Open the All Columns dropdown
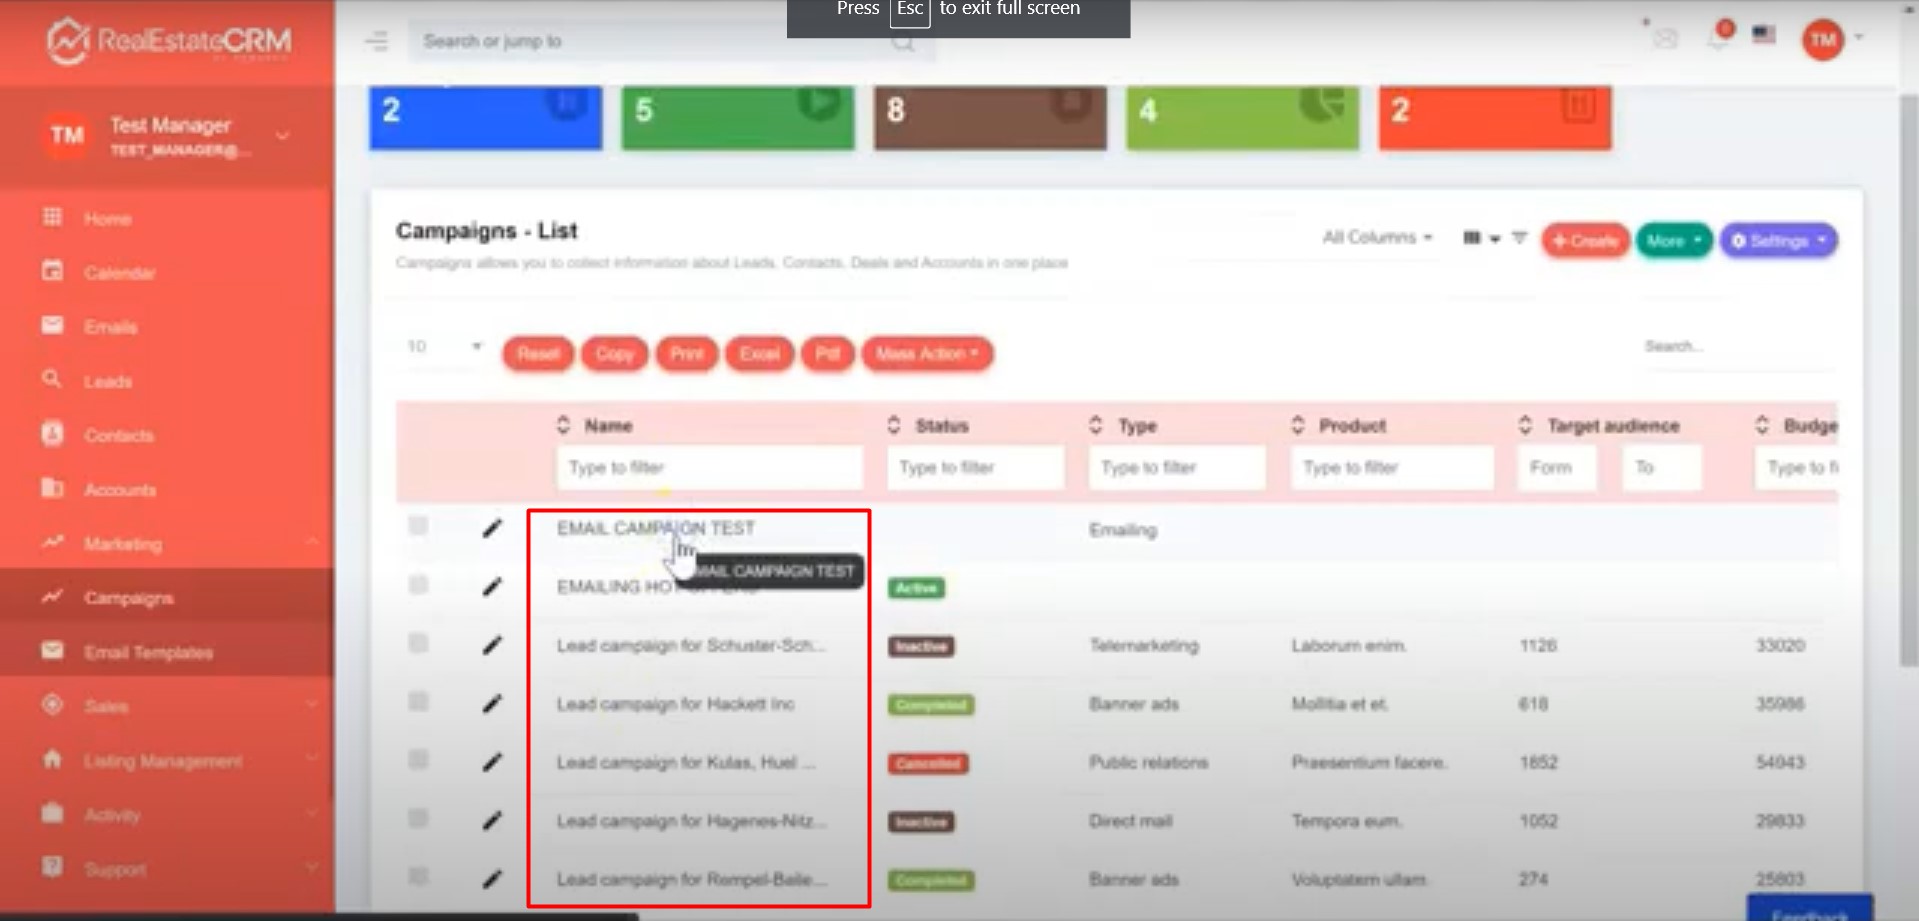1919x921 pixels. [1377, 237]
